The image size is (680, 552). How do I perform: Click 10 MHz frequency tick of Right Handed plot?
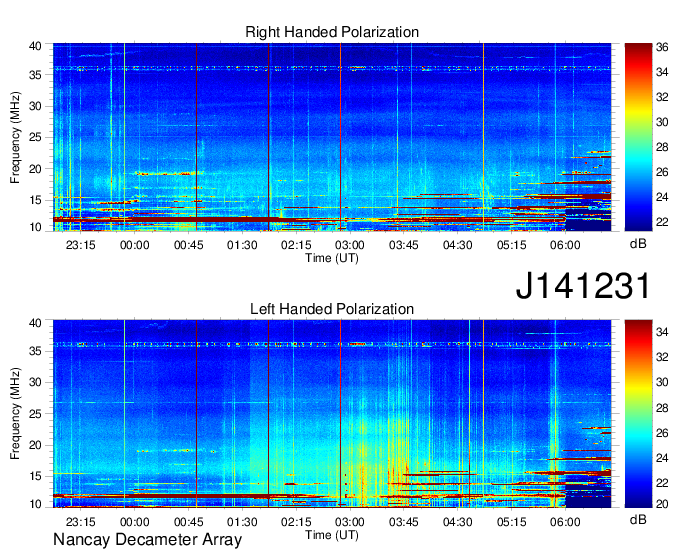pos(35,227)
